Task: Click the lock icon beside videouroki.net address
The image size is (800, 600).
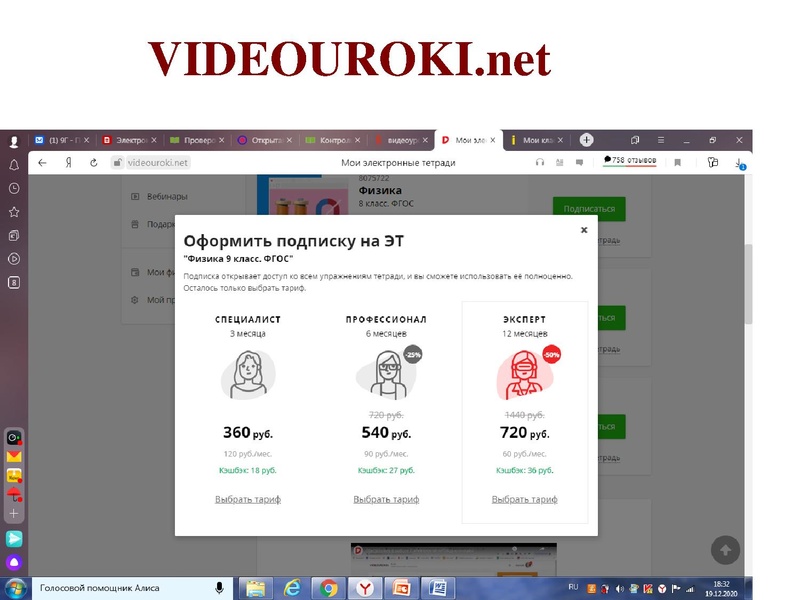Action: (x=118, y=164)
